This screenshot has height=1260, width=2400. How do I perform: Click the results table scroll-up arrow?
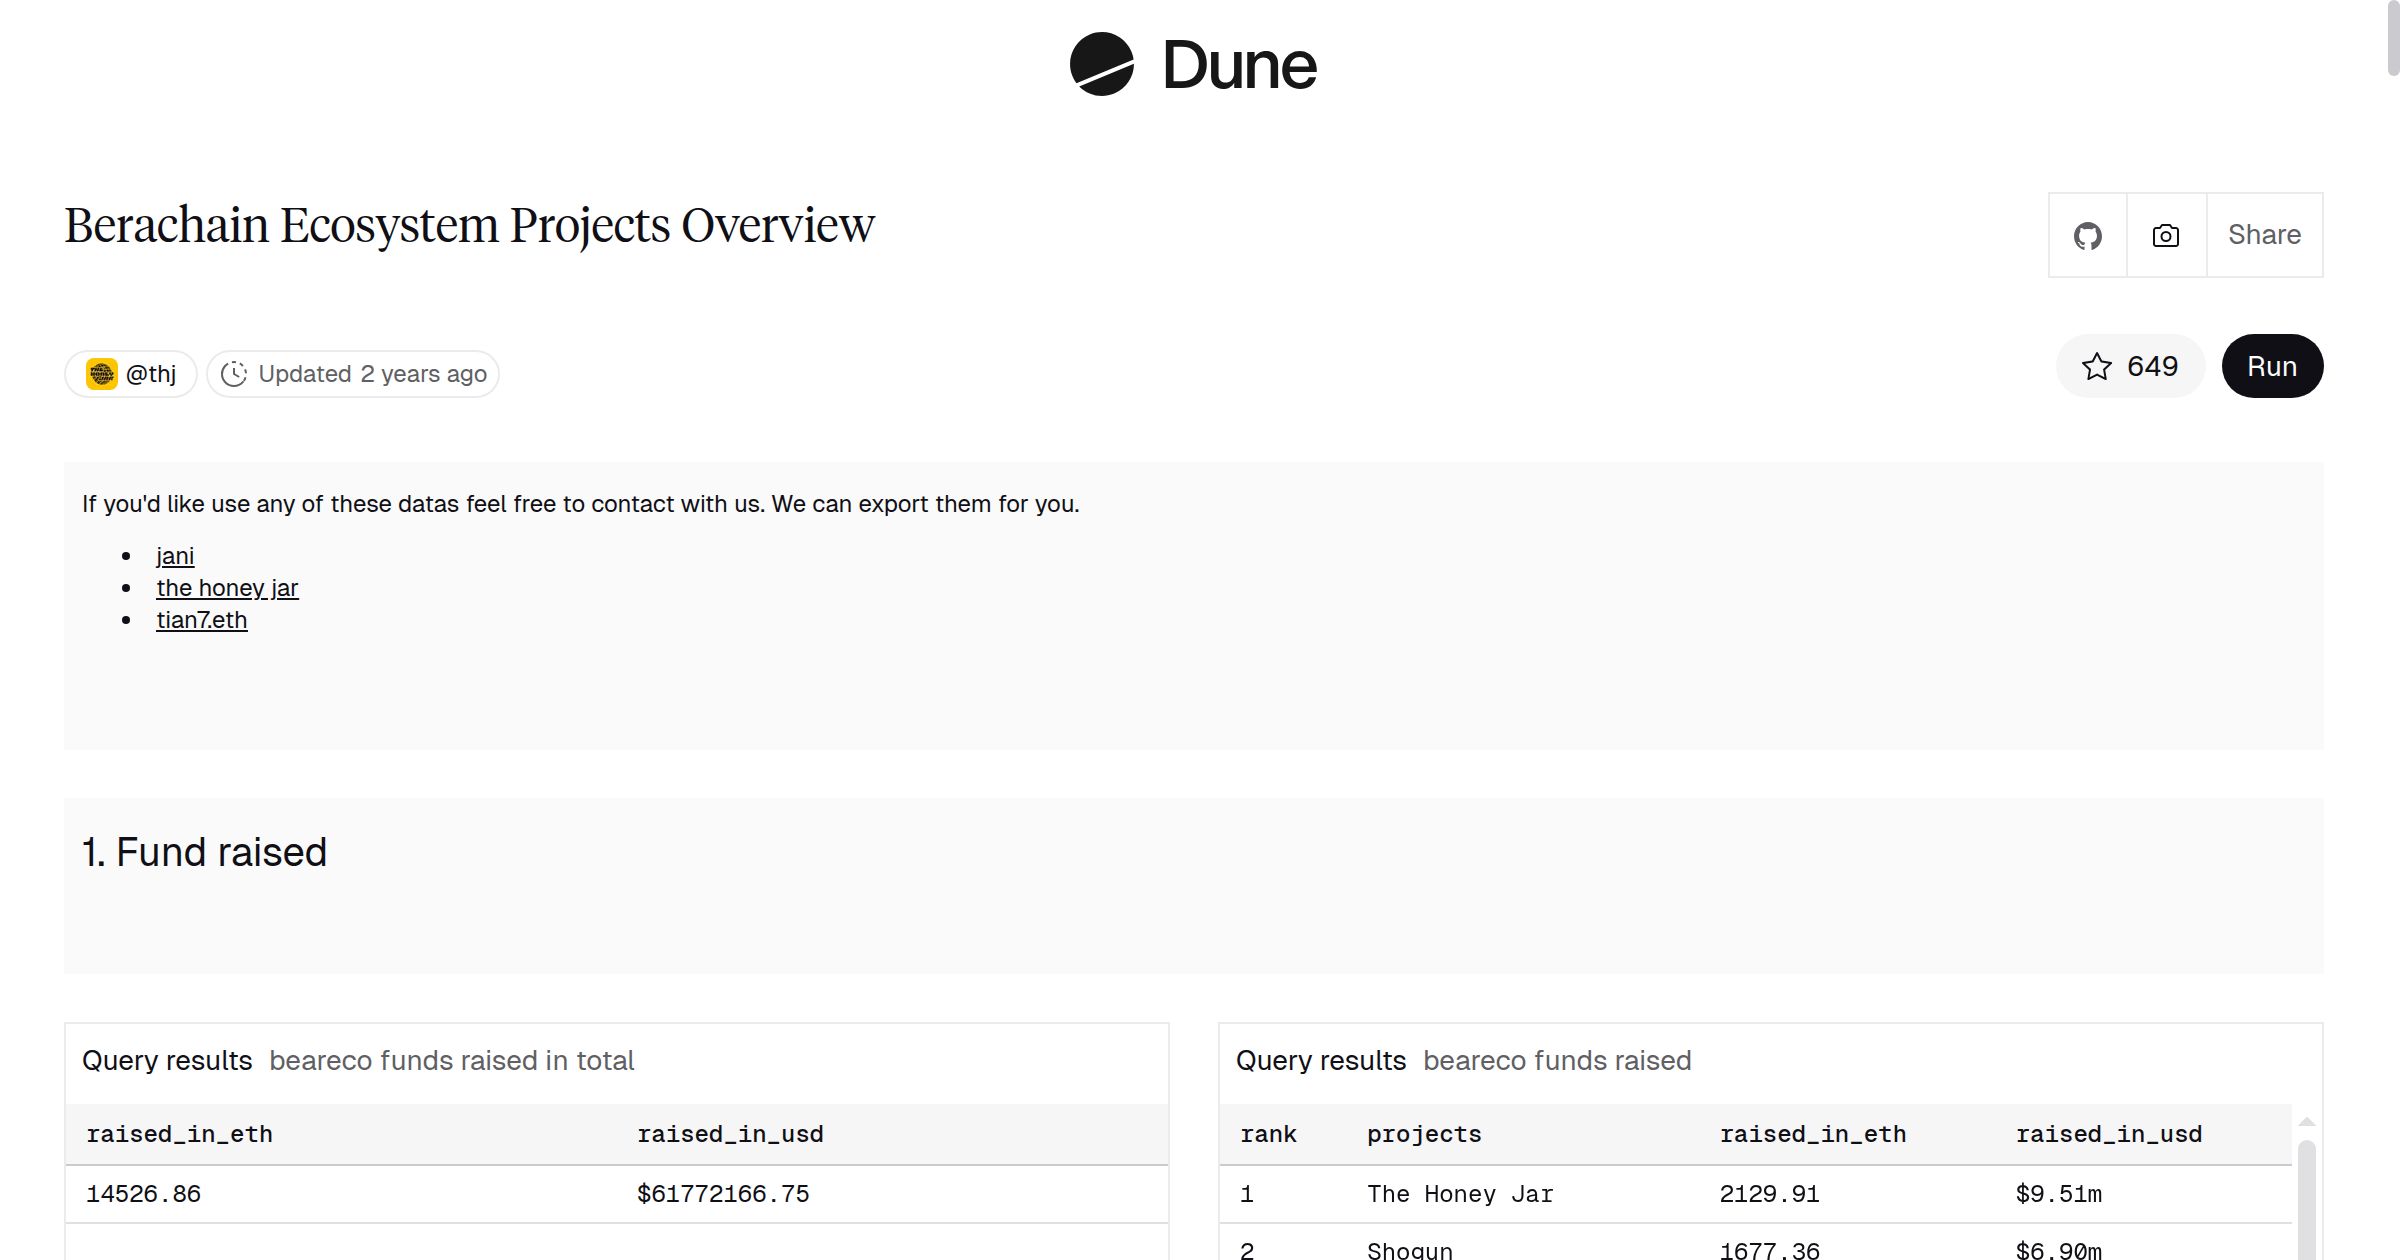[2307, 1122]
